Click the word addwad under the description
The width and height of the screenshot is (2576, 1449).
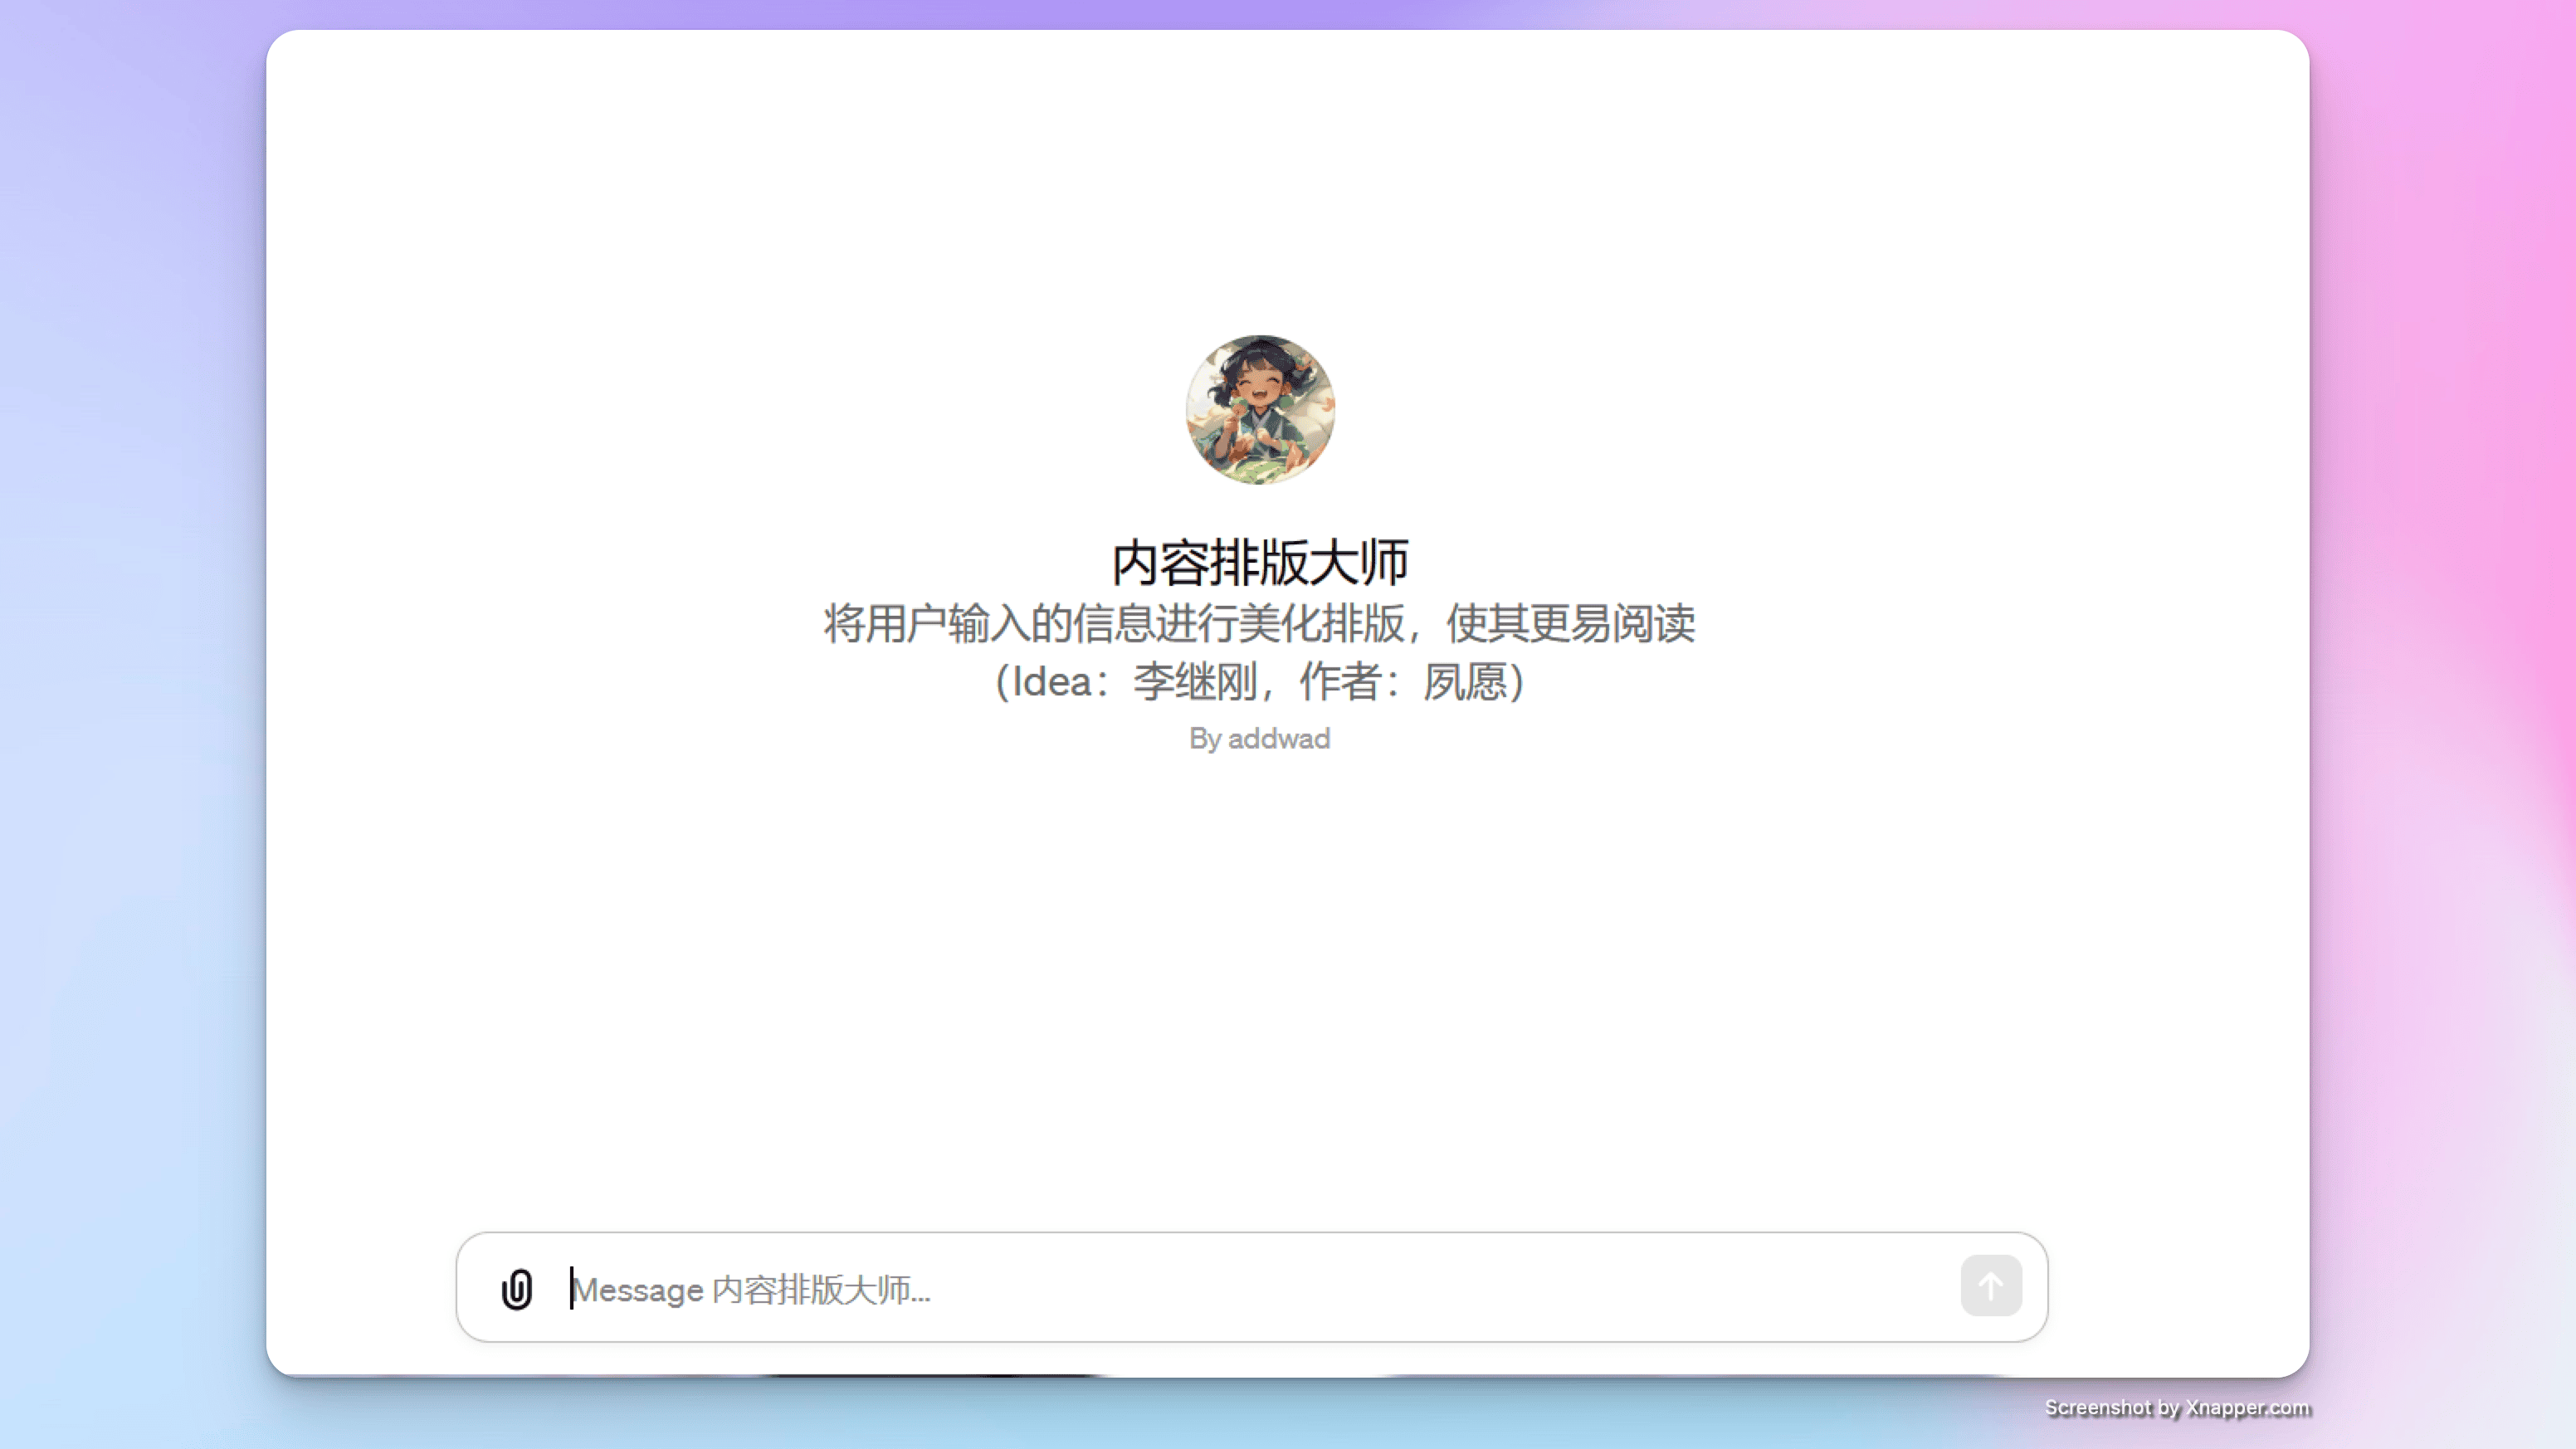(1278, 738)
